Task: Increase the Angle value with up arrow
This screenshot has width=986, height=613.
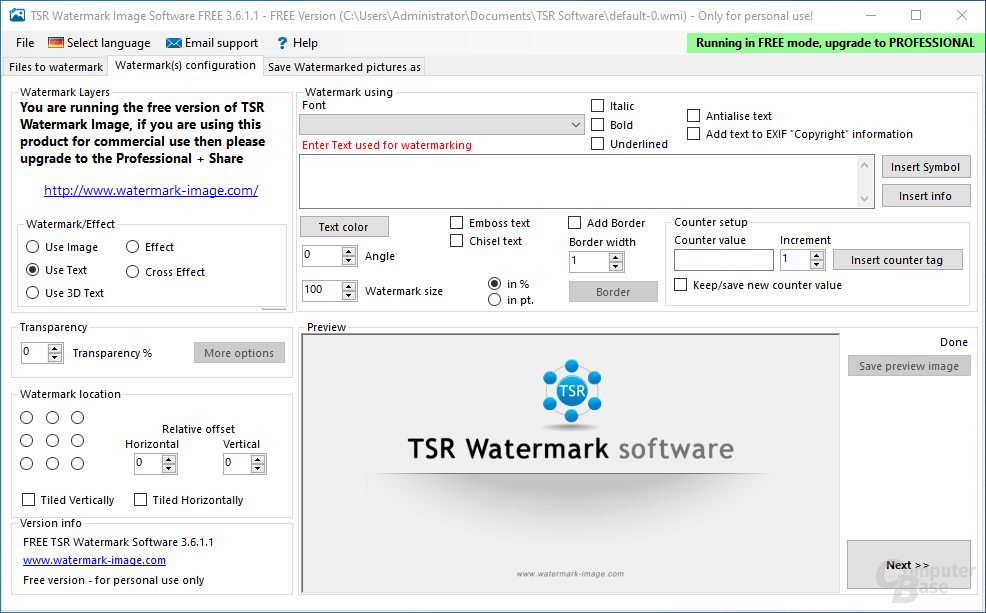Action: pos(349,251)
